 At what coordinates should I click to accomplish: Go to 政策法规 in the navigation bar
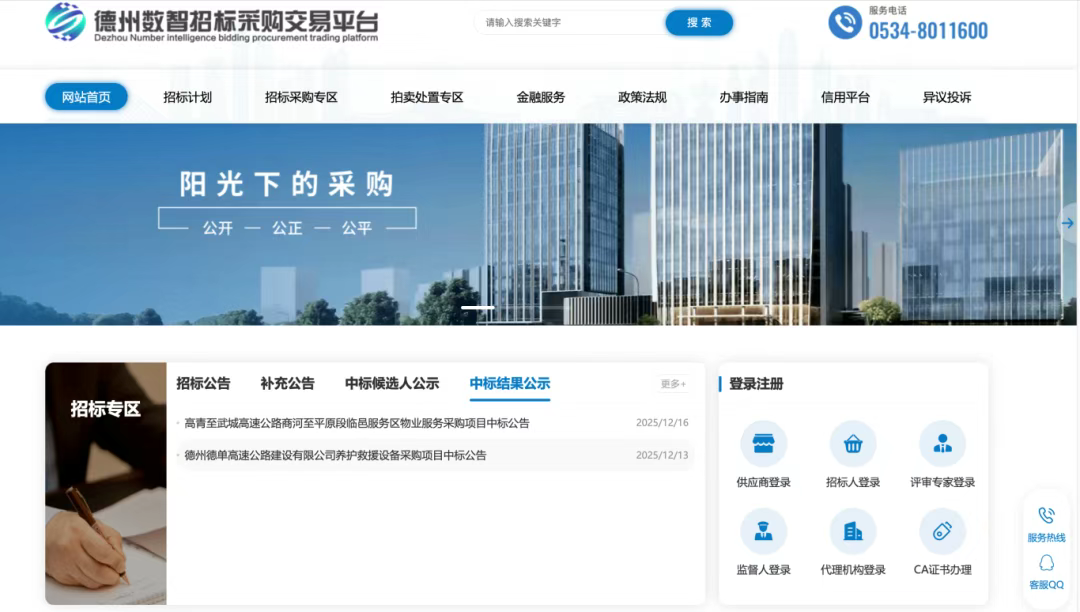(642, 97)
